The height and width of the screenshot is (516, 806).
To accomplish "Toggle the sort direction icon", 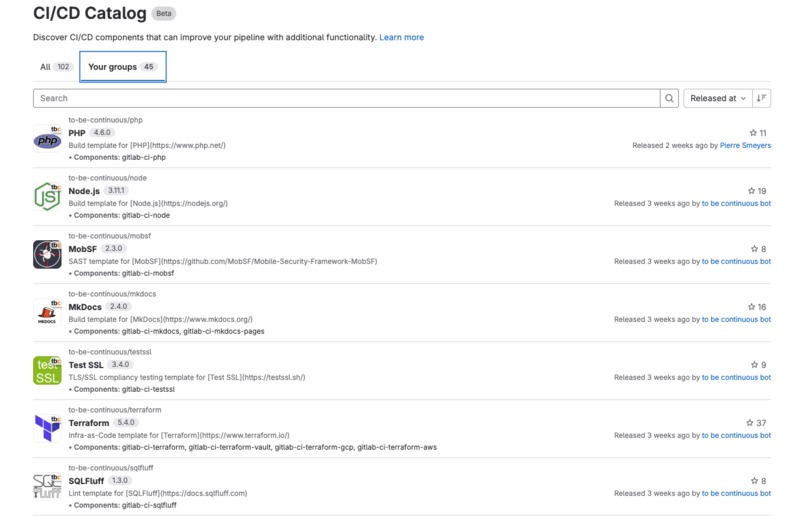I will tap(761, 98).
